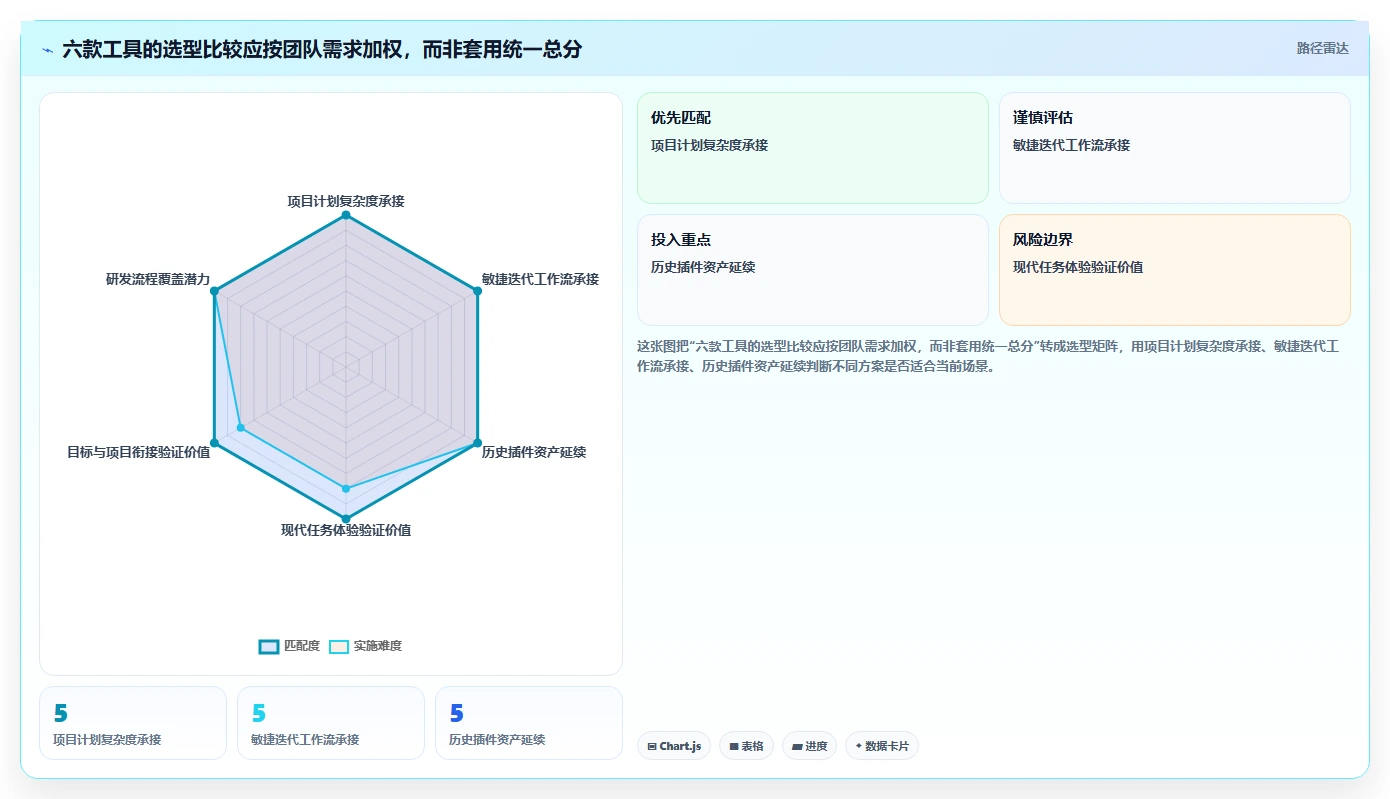The image size is (1390, 799).
Task: Click 项目计划复杂度承接 text in 优先匹配 card
Action: tap(710, 145)
